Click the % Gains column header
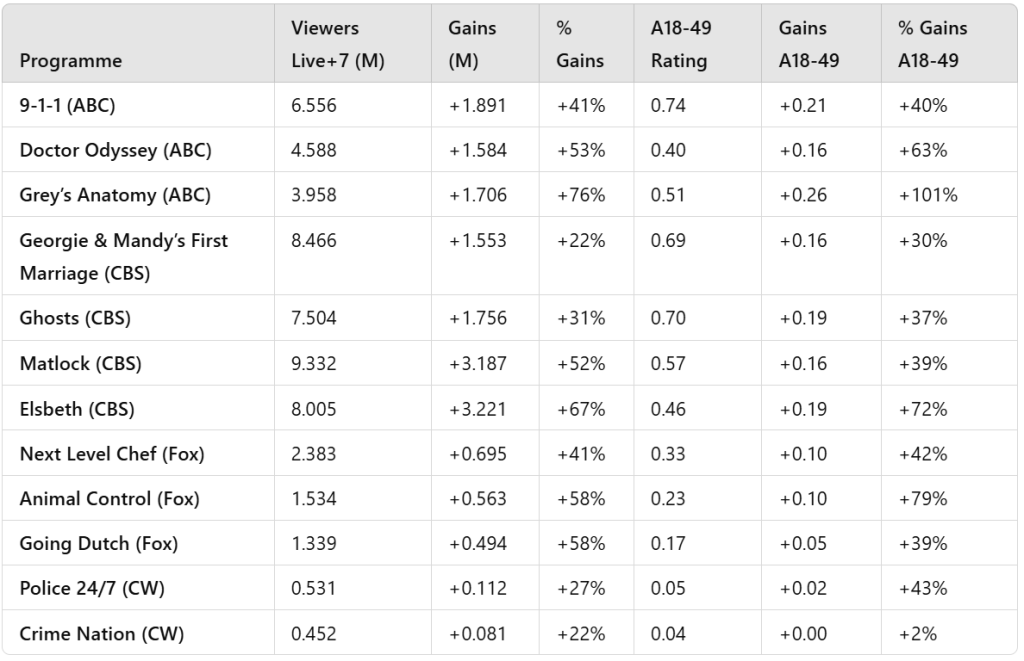 (580, 44)
